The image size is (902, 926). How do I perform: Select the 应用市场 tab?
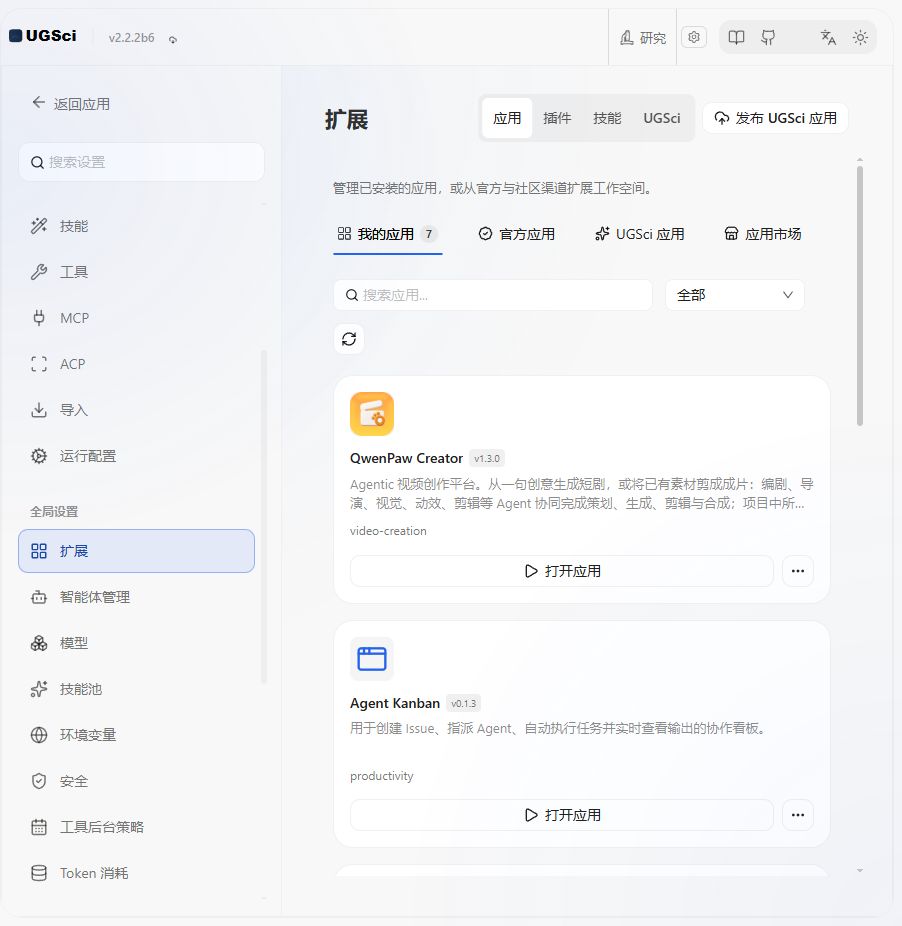(x=763, y=234)
